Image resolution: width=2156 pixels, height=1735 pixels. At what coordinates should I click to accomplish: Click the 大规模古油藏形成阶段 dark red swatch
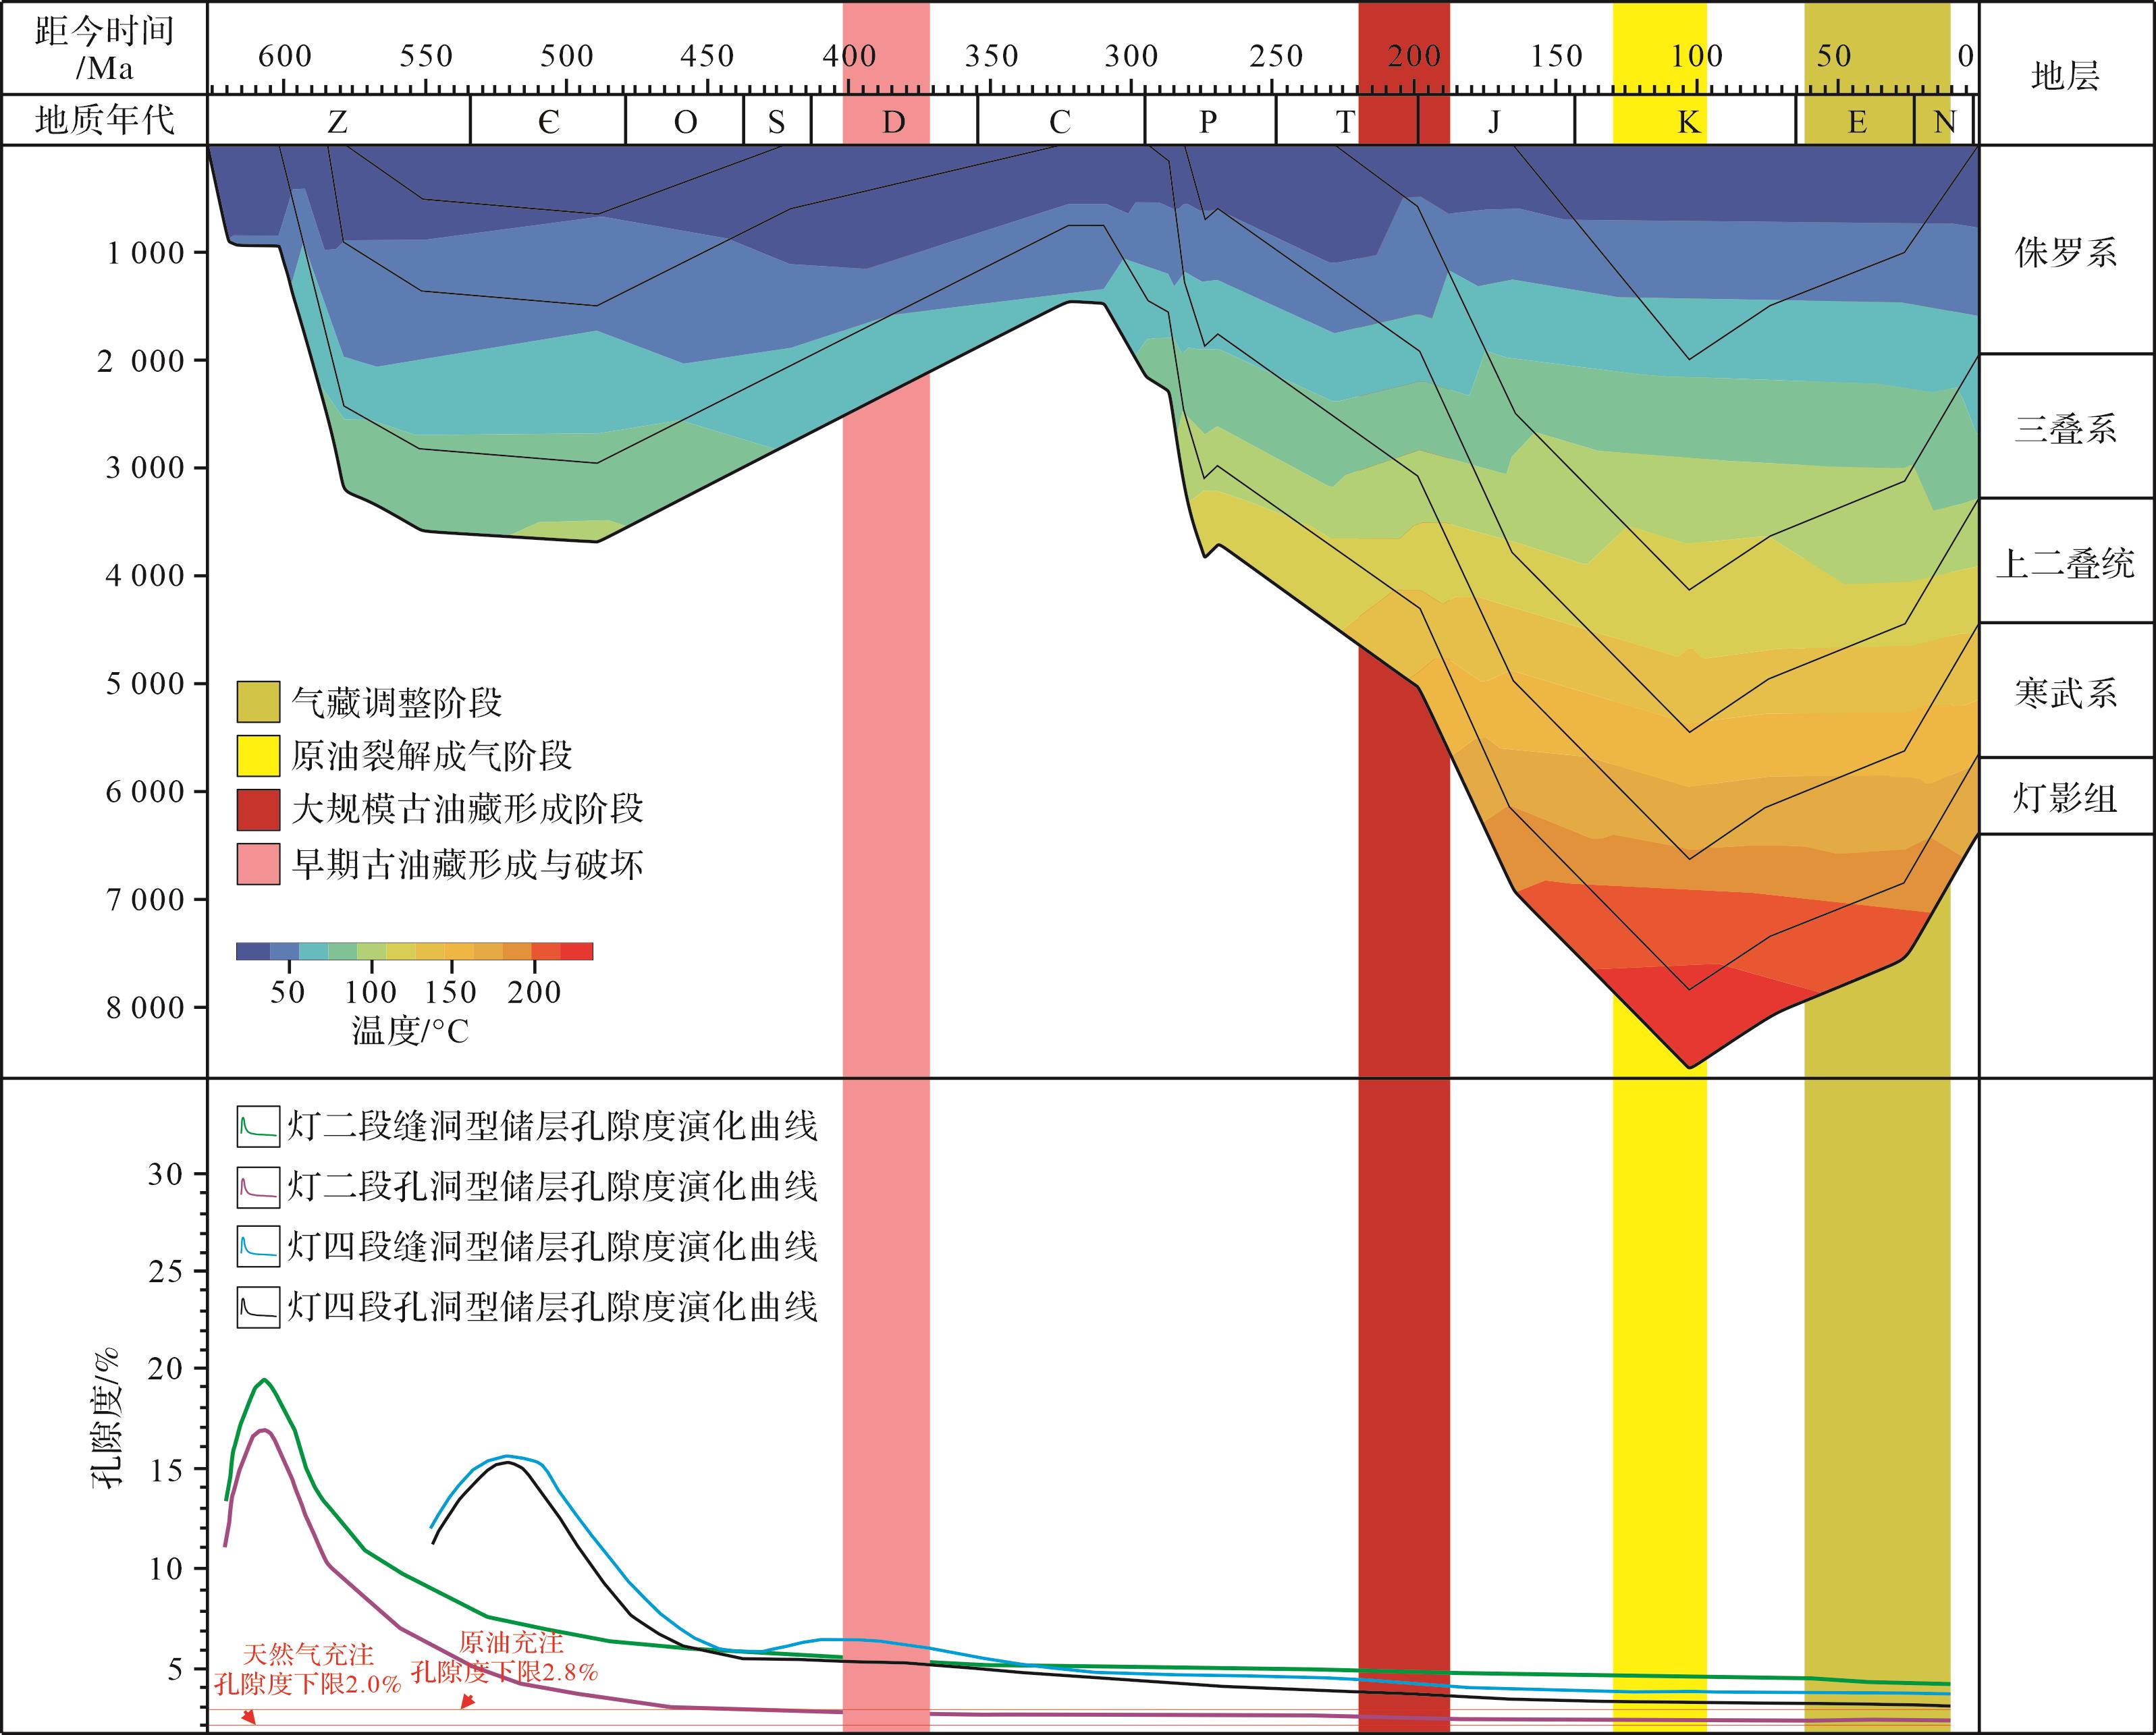click(x=258, y=810)
